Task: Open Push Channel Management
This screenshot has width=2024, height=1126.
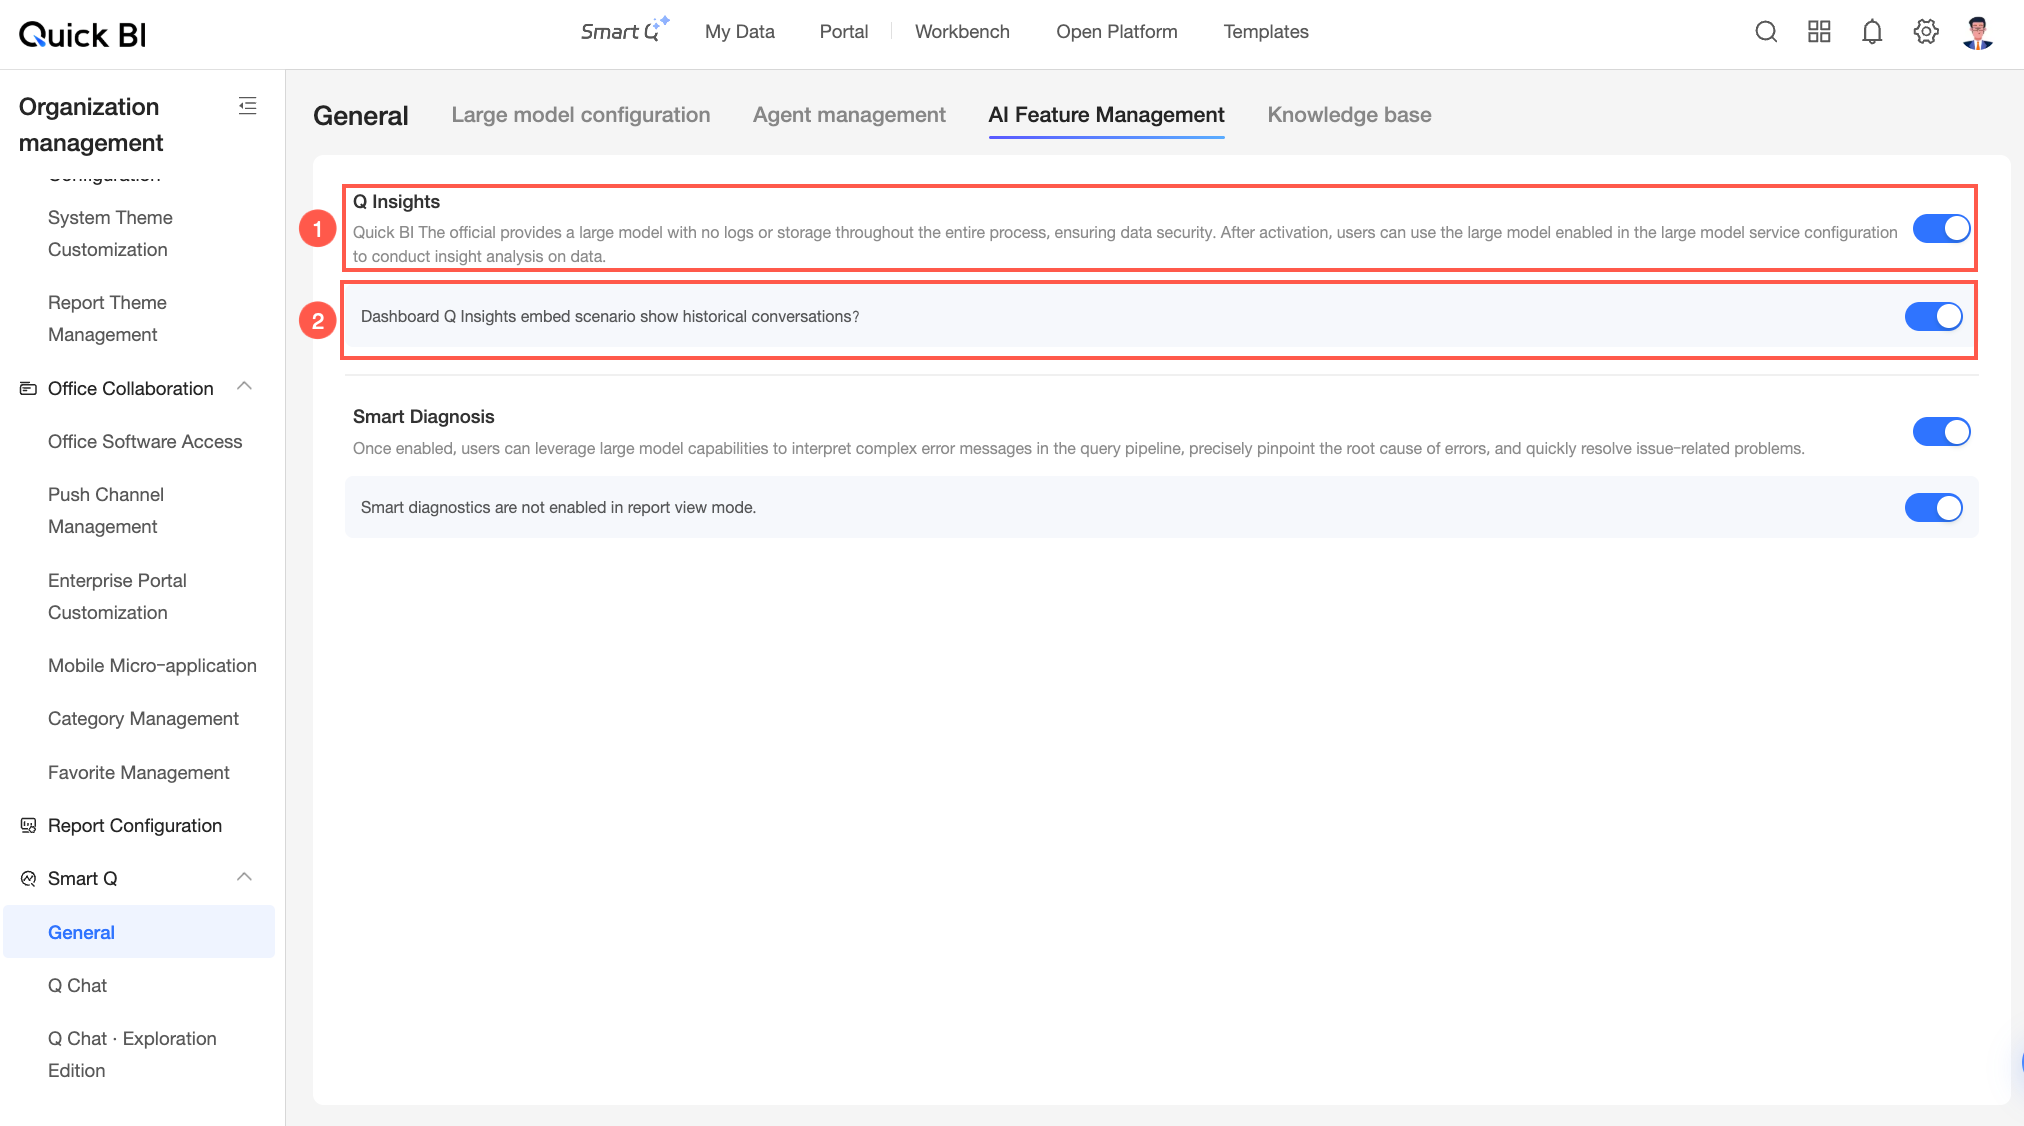Action: tap(106, 510)
